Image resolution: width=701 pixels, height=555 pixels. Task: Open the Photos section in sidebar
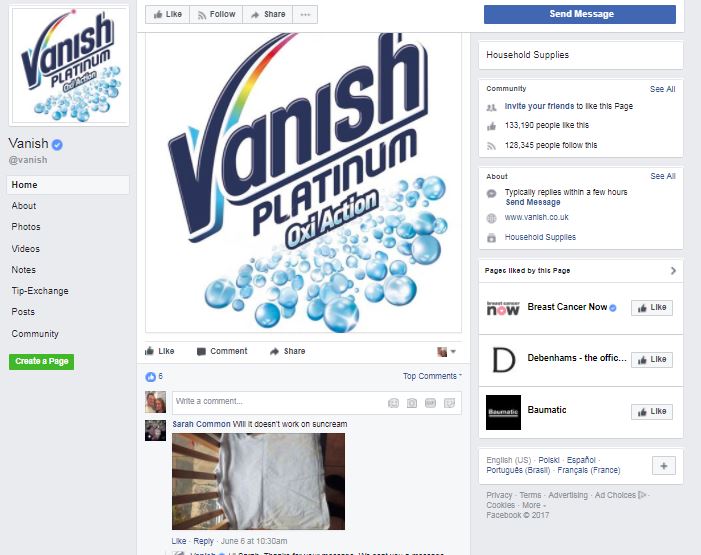pyautogui.click(x=26, y=227)
